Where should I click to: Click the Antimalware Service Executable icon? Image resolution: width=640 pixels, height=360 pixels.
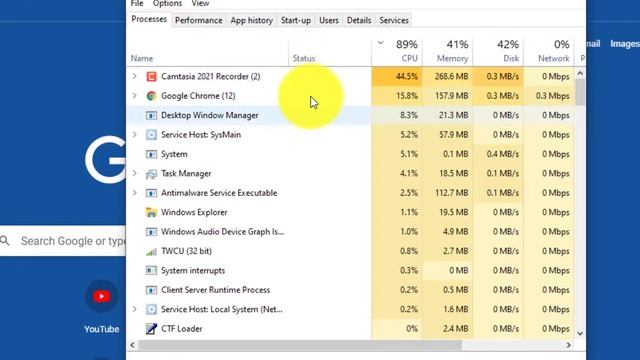[151, 193]
